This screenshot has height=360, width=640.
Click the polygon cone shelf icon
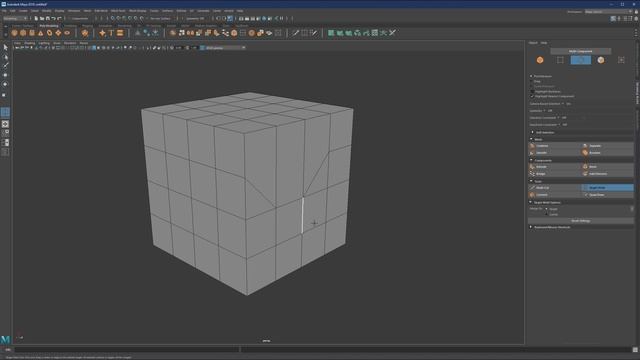[41, 33]
